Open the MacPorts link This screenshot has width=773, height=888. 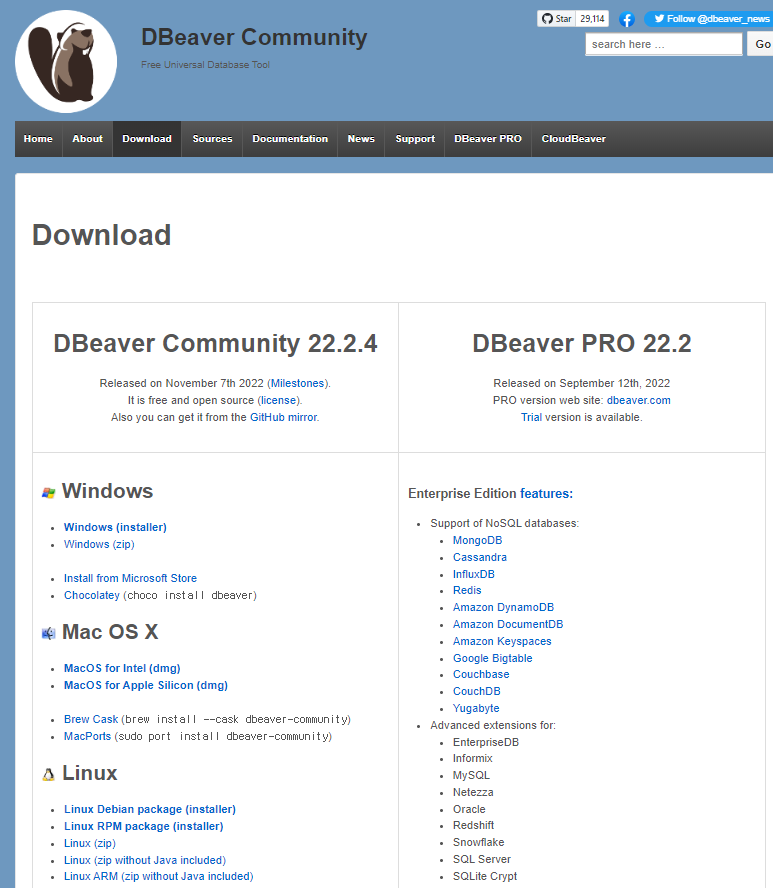click(x=87, y=736)
